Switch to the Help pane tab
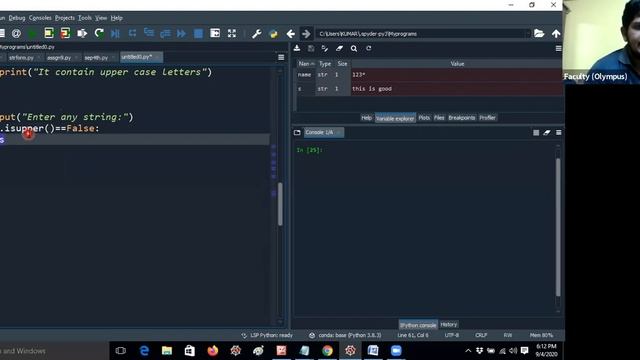 [x=366, y=118]
